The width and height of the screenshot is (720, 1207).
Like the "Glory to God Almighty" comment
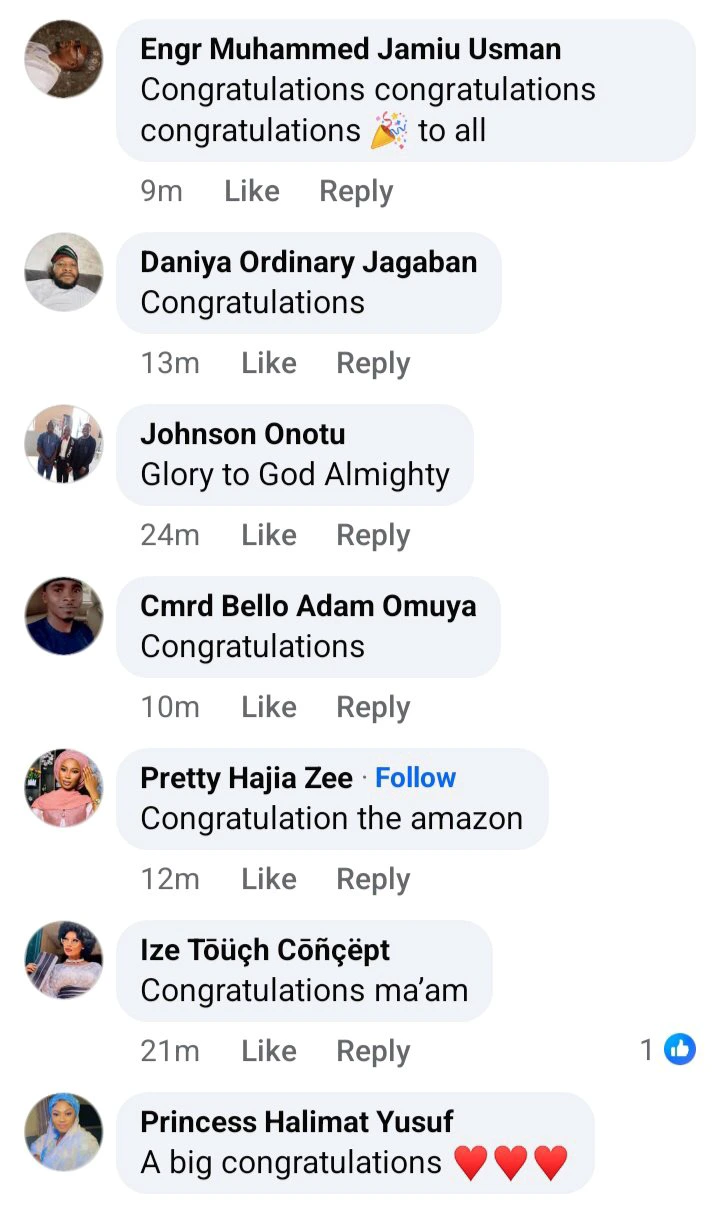coord(268,535)
